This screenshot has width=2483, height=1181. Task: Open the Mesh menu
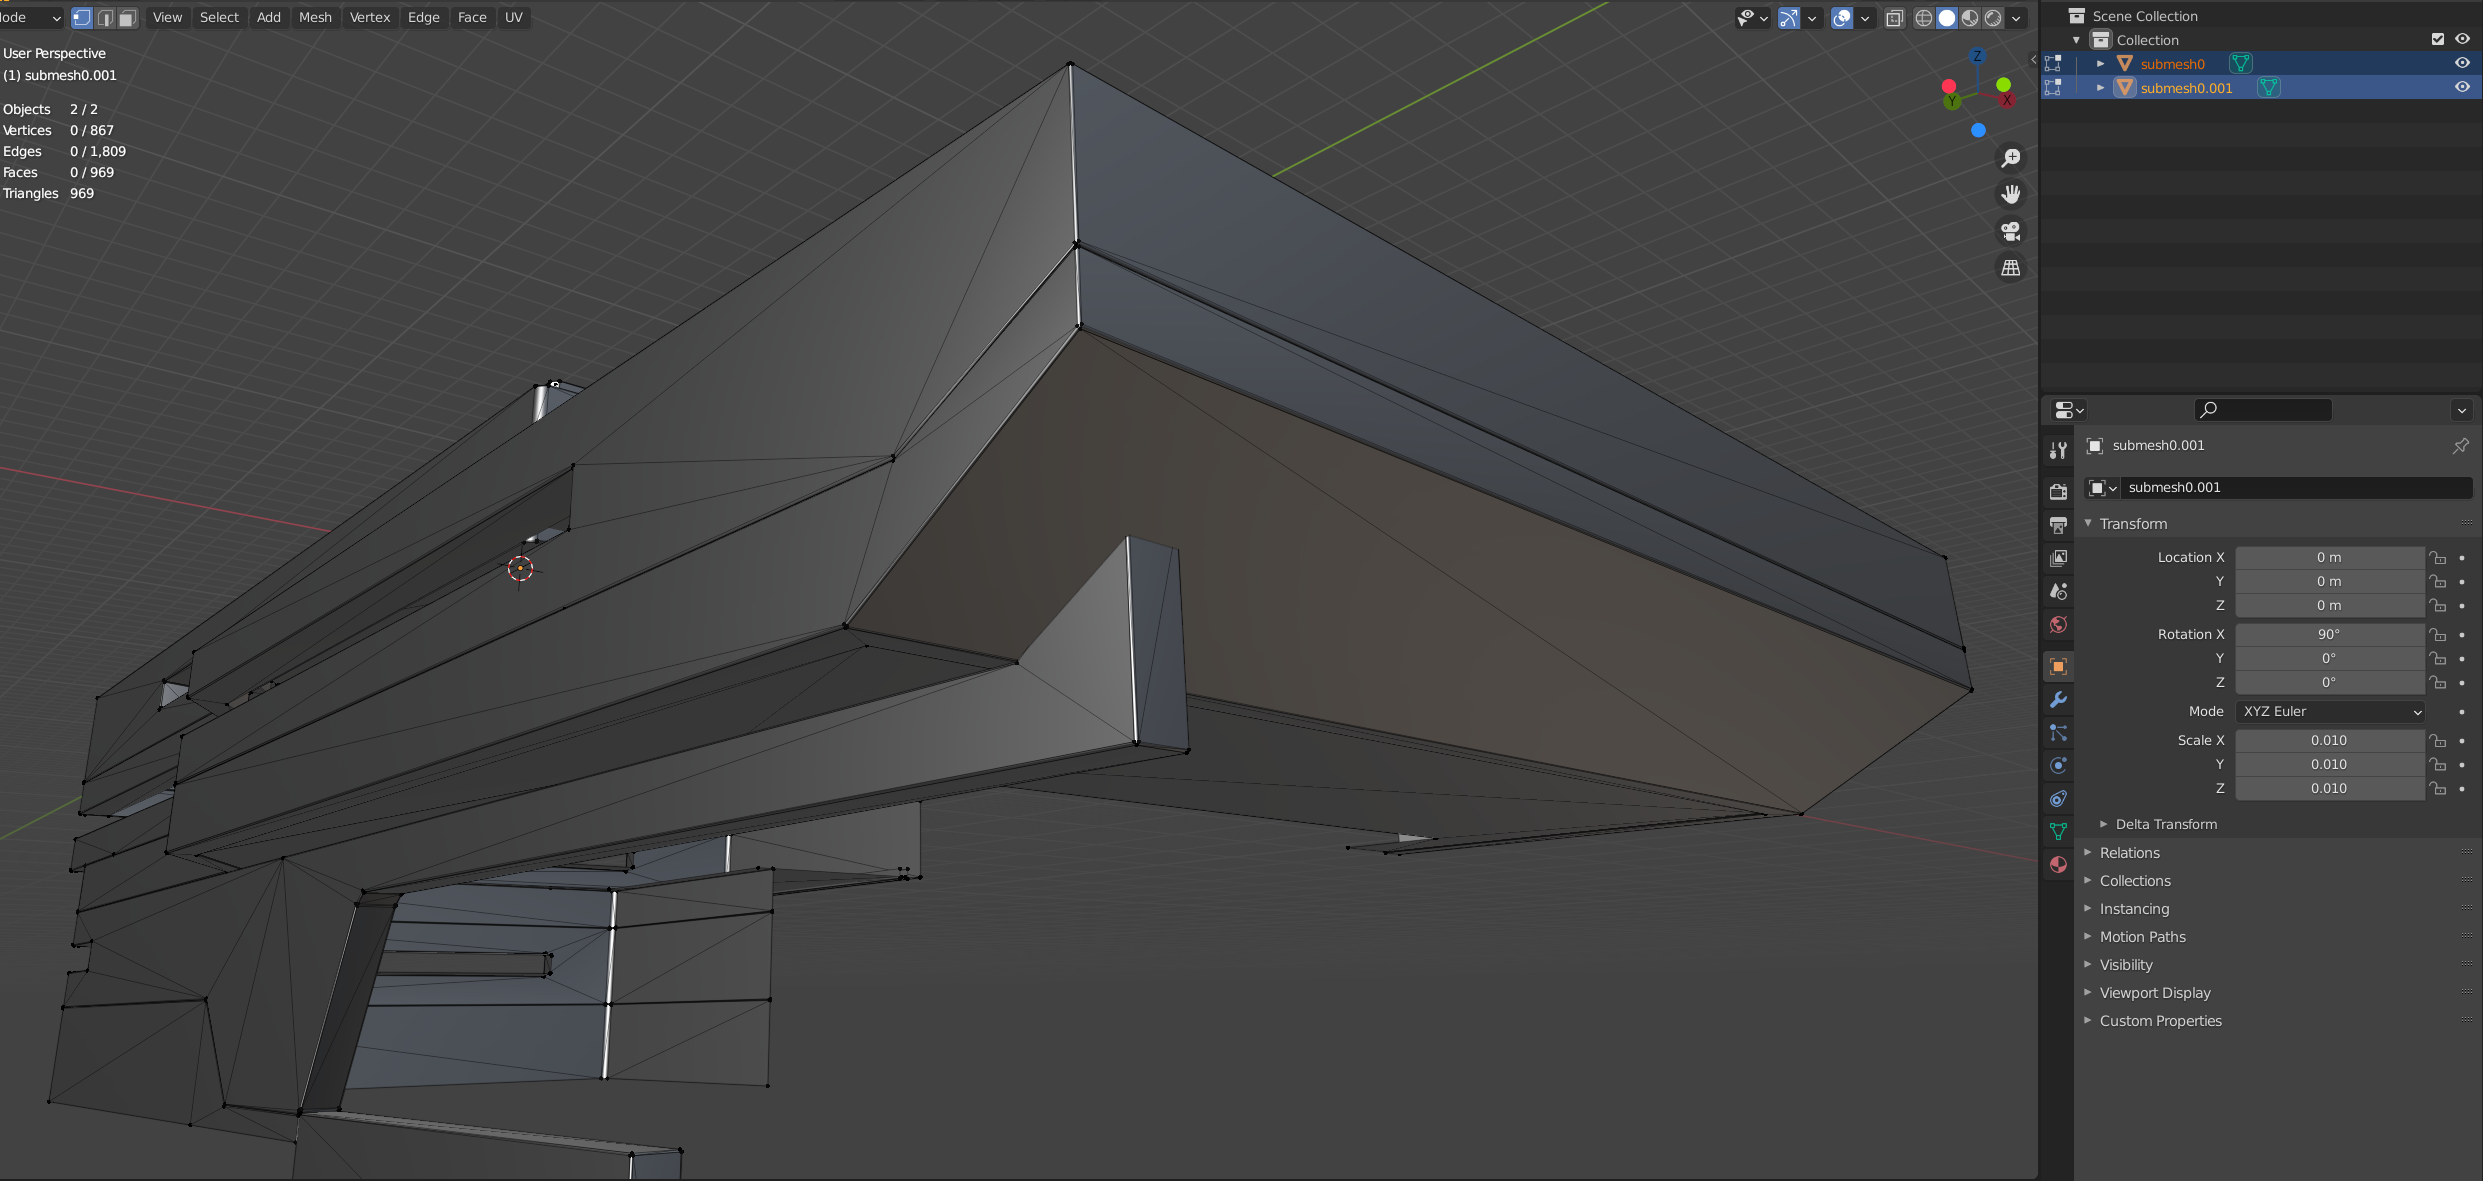pyautogui.click(x=315, y=18)
